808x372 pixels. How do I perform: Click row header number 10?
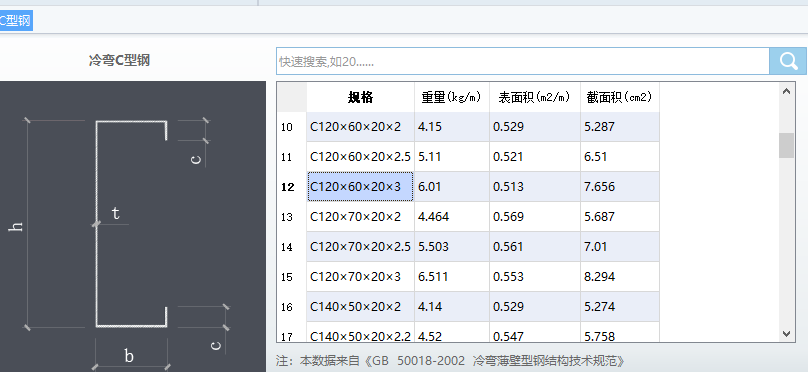[292, 127]
